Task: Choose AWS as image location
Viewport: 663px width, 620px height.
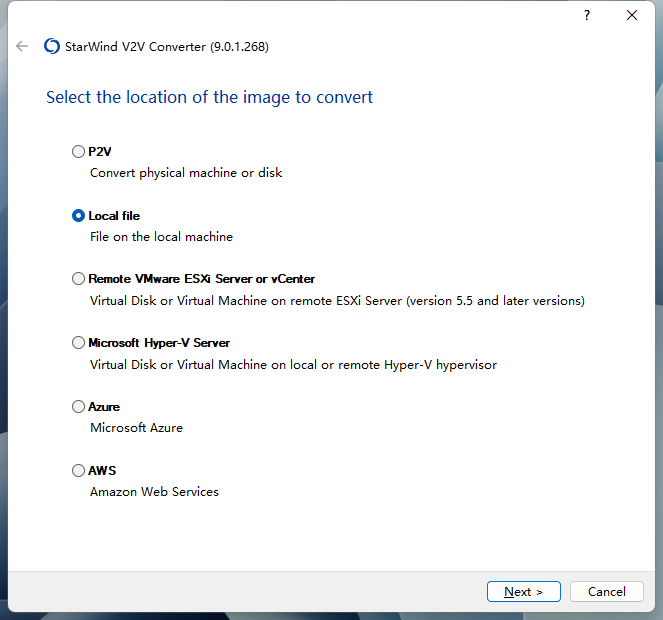Action: point(79,471)
